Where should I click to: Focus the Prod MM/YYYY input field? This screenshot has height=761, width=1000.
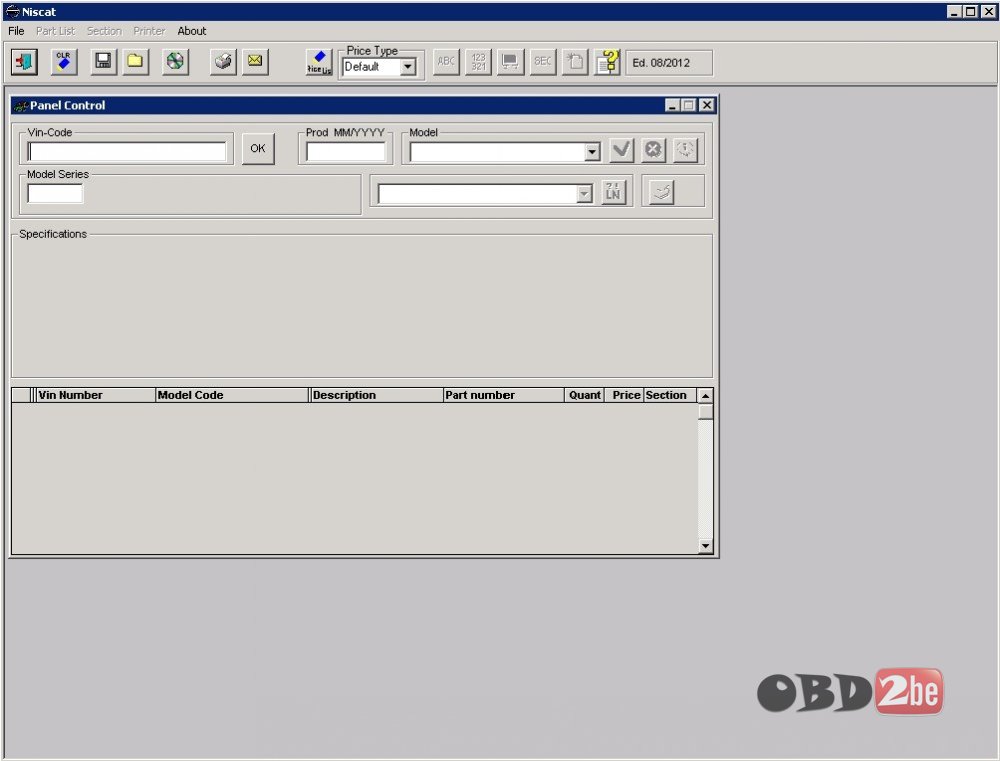pos(346,151)
